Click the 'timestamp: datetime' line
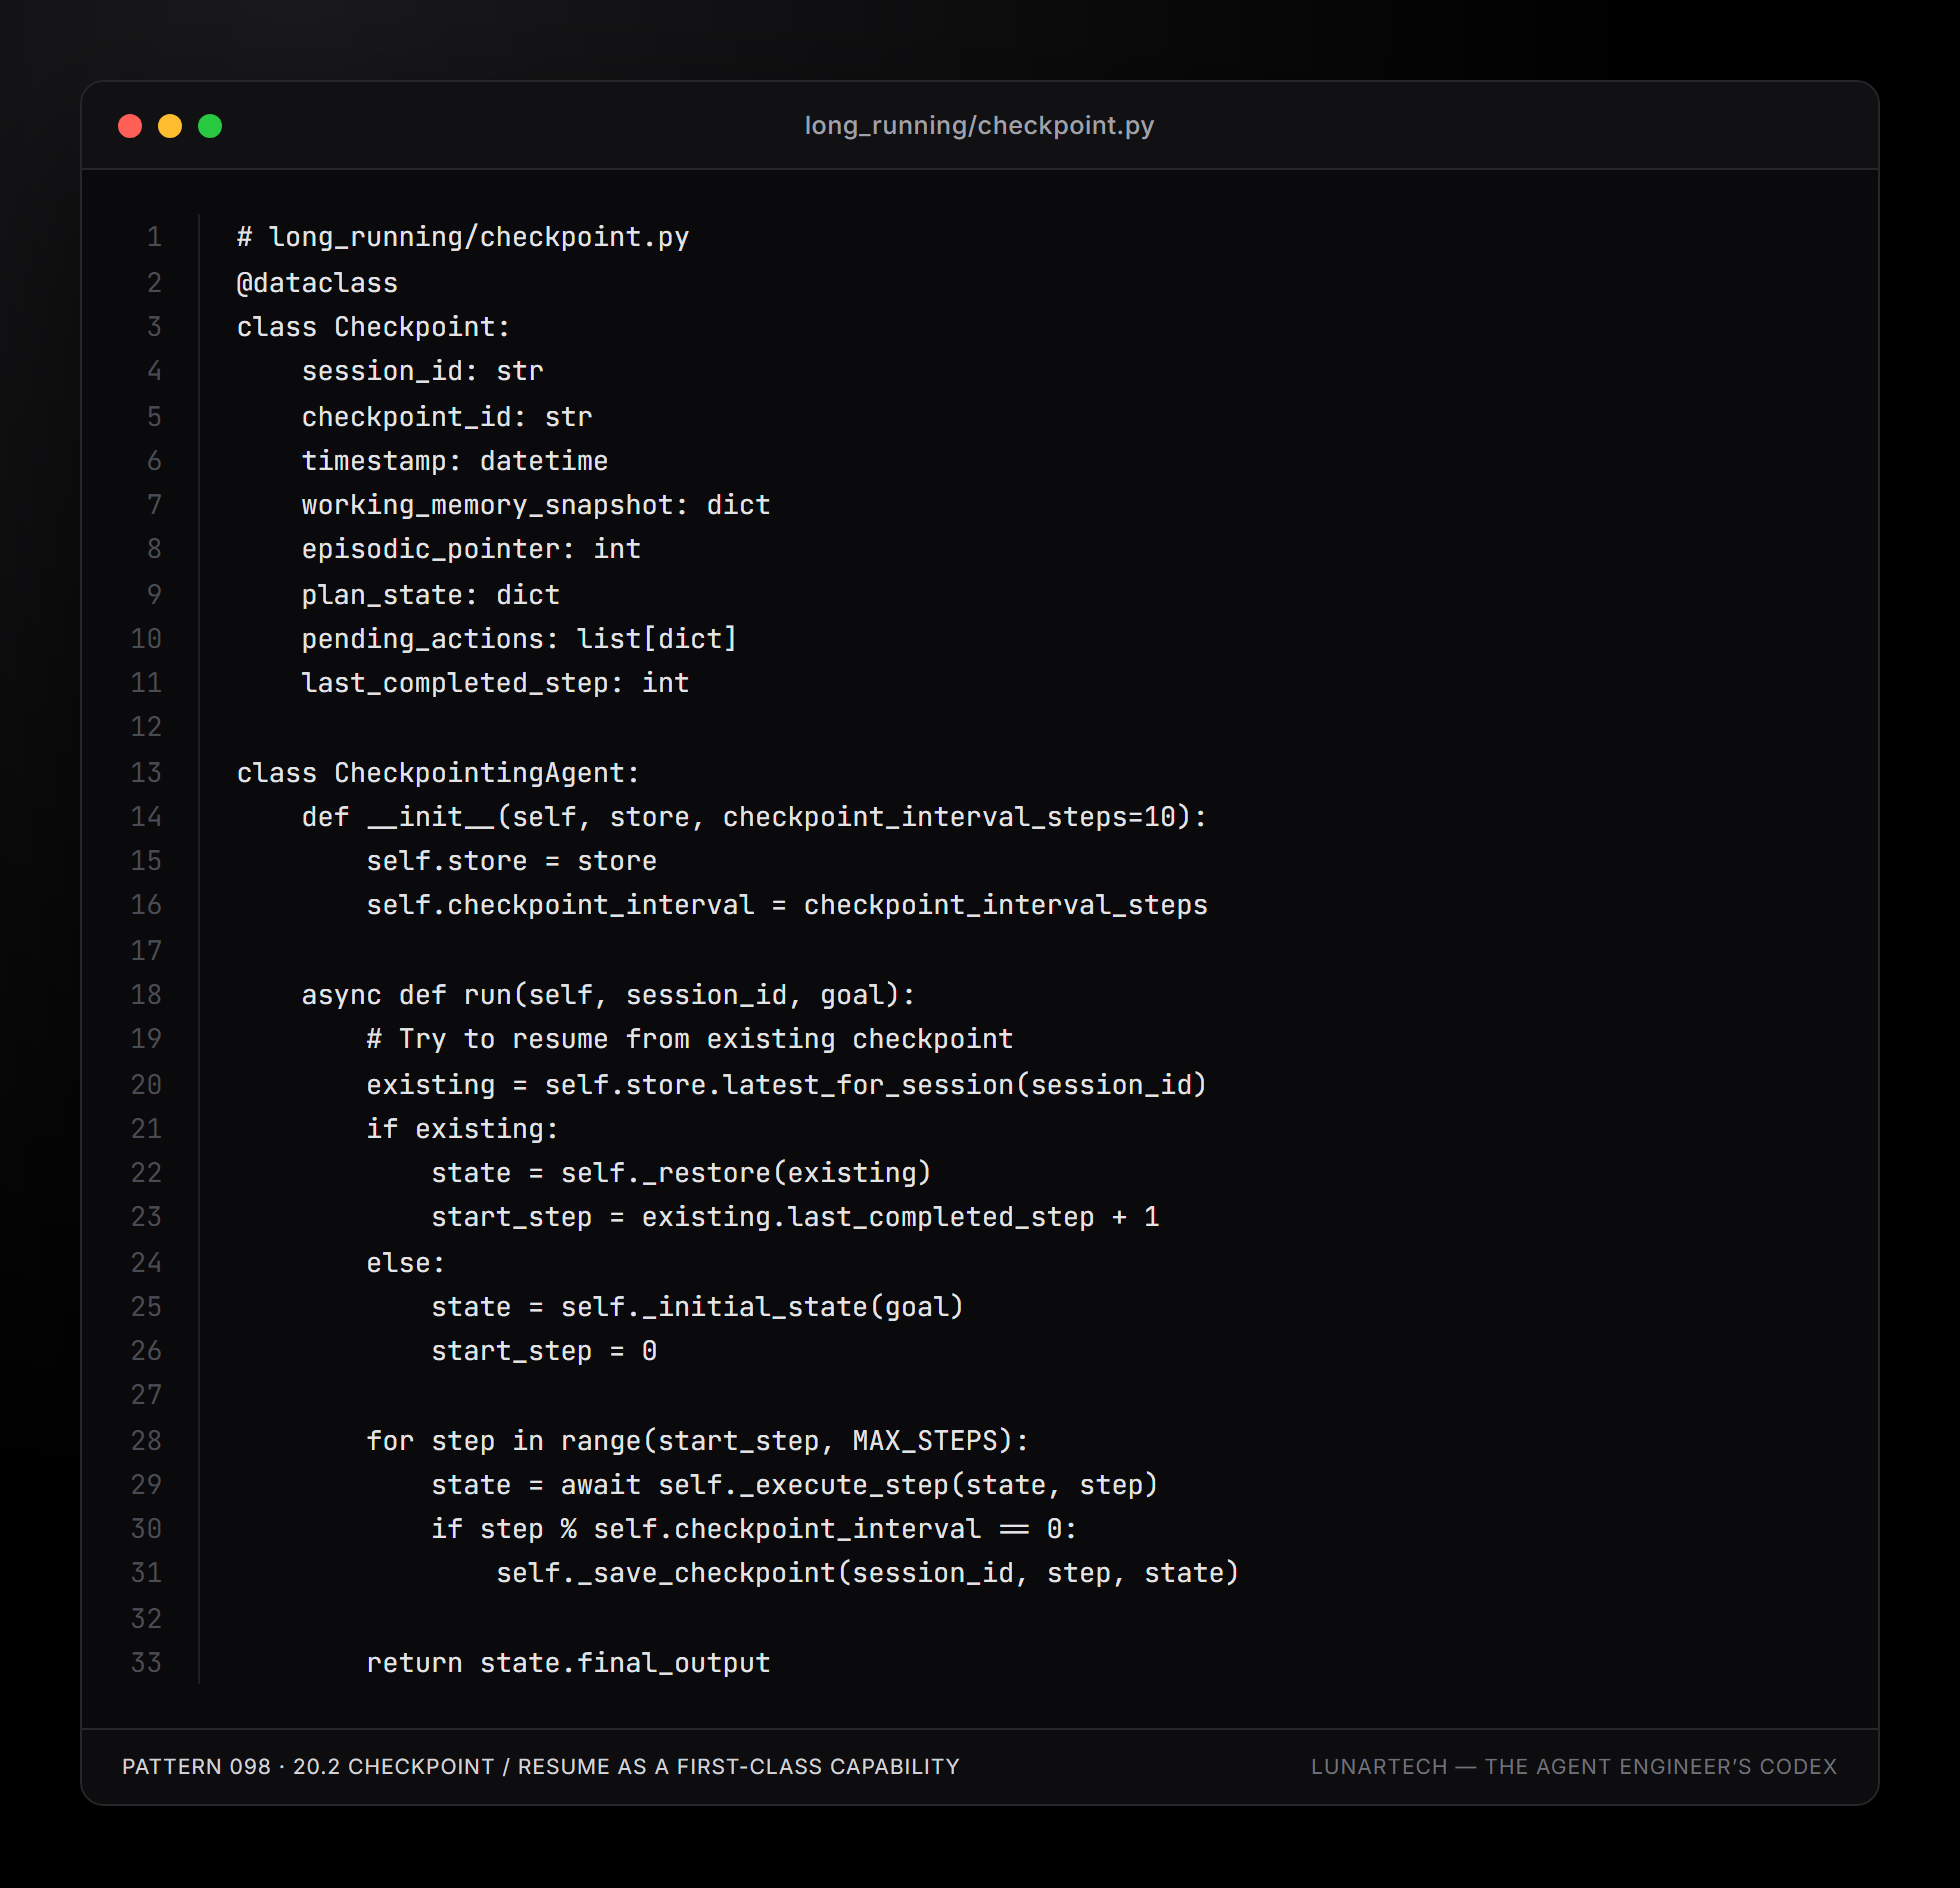Viewport: 1960px width, 1888px height. coord(455,461)
